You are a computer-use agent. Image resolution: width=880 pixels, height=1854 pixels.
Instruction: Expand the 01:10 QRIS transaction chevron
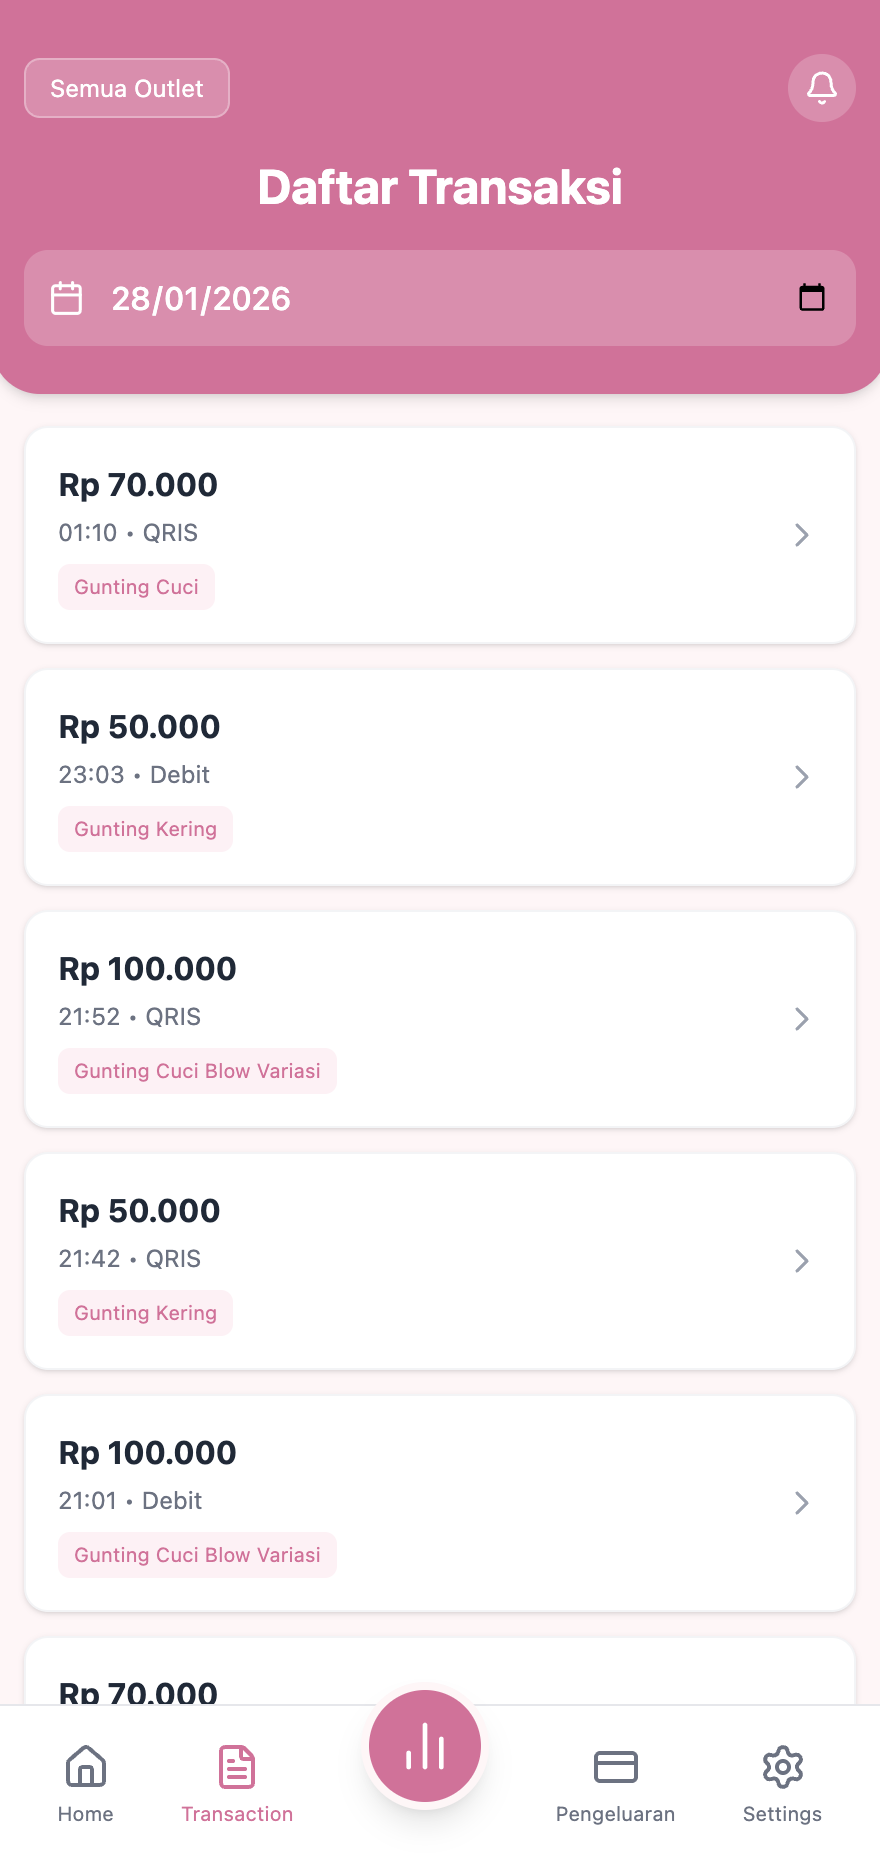click(801, 535)
